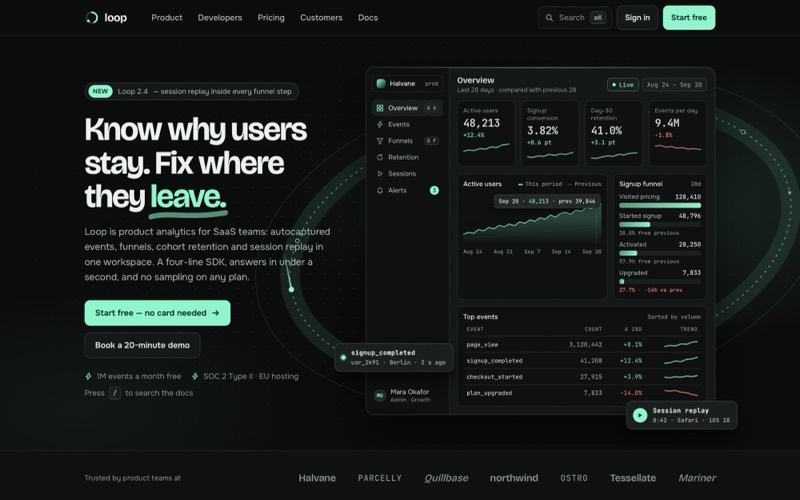Click the Overview grid icon in sidebar
800x500 pixels.
(380, 108)
